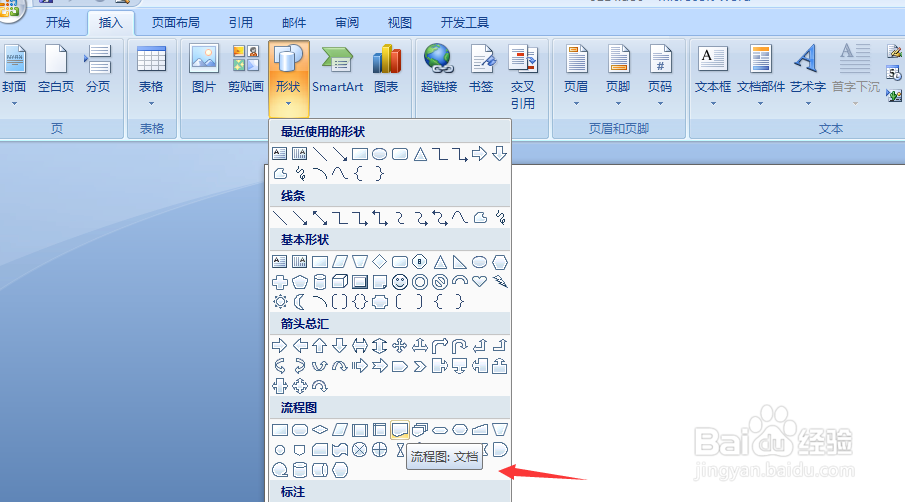905x502 pixels.
Task: Pick the scribble line in 线条
Action: click(x=500, y=218)
